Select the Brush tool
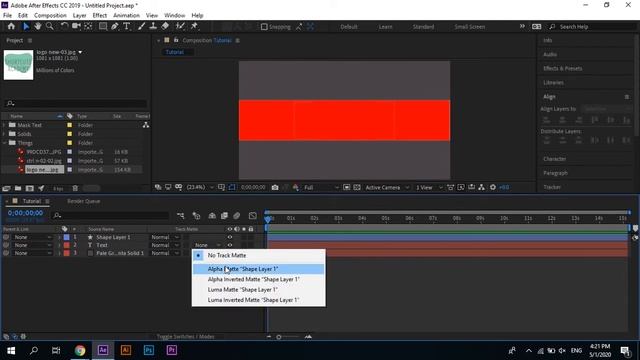 tap(141, 27)
